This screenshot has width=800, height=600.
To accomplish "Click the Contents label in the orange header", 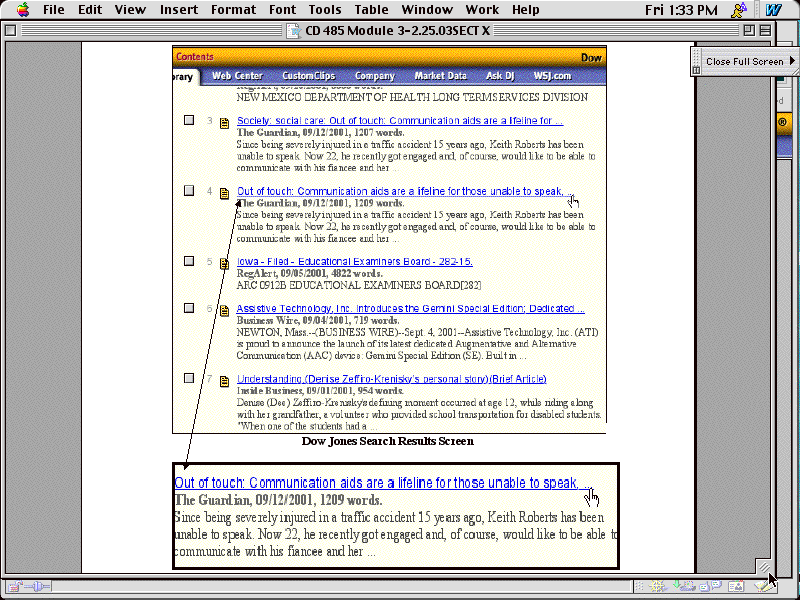I will [194, 57].
